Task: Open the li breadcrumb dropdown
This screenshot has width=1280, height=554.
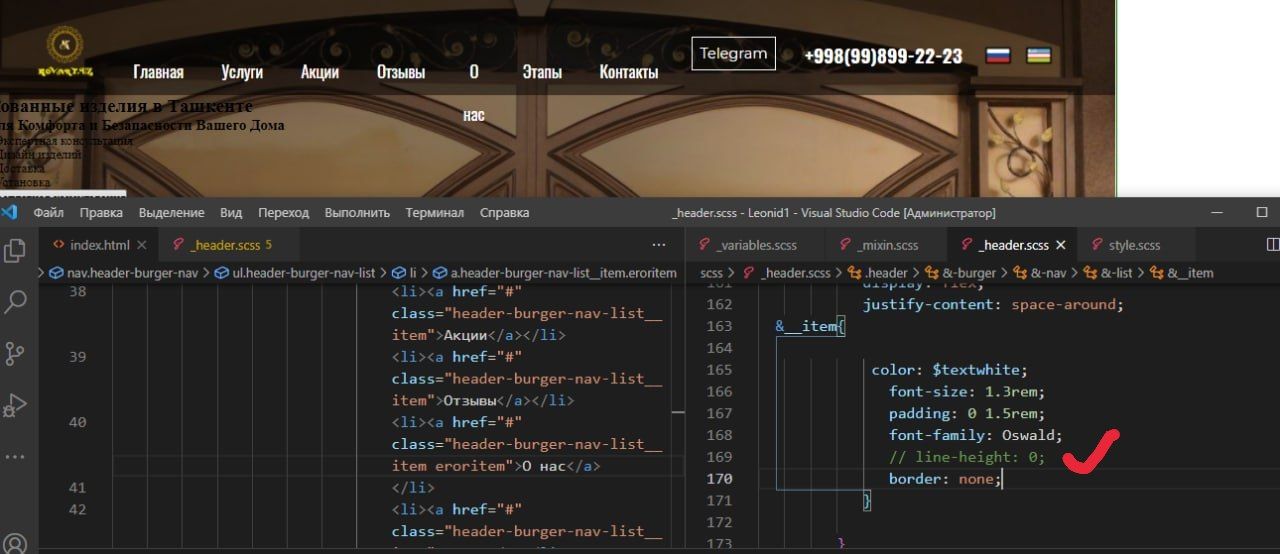Action: pos(404,272)
